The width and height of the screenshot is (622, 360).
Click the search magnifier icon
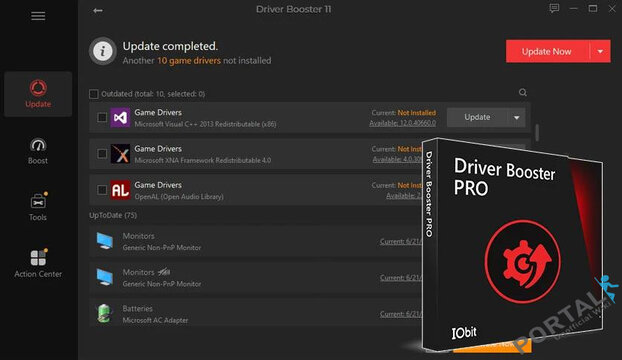point(523,92)
